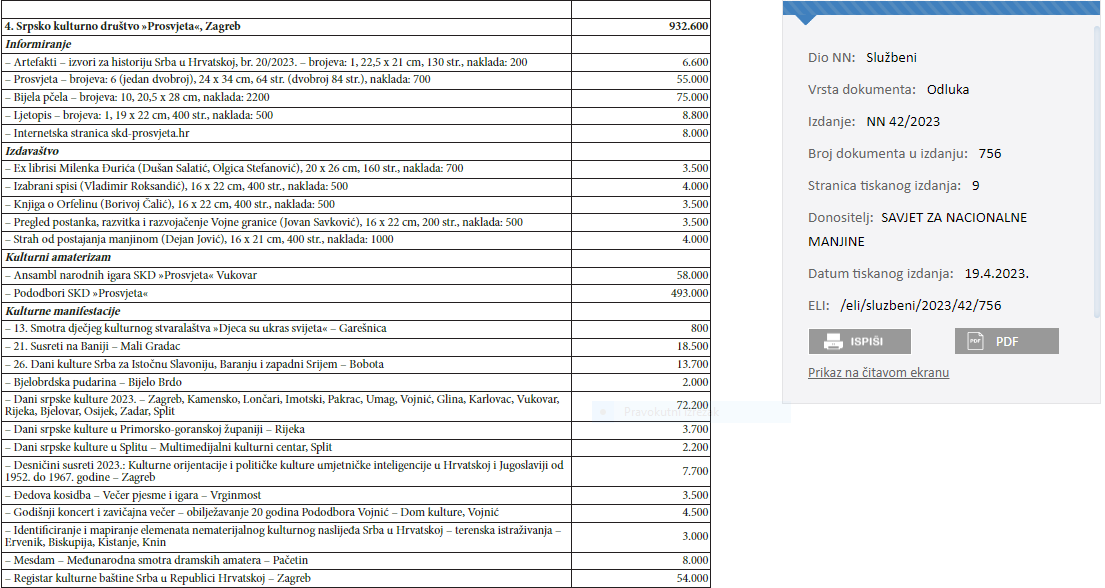This screenshot has width=1105, height=588.
Task: Click the 'Informiranje' section heading
Action: 38,45
